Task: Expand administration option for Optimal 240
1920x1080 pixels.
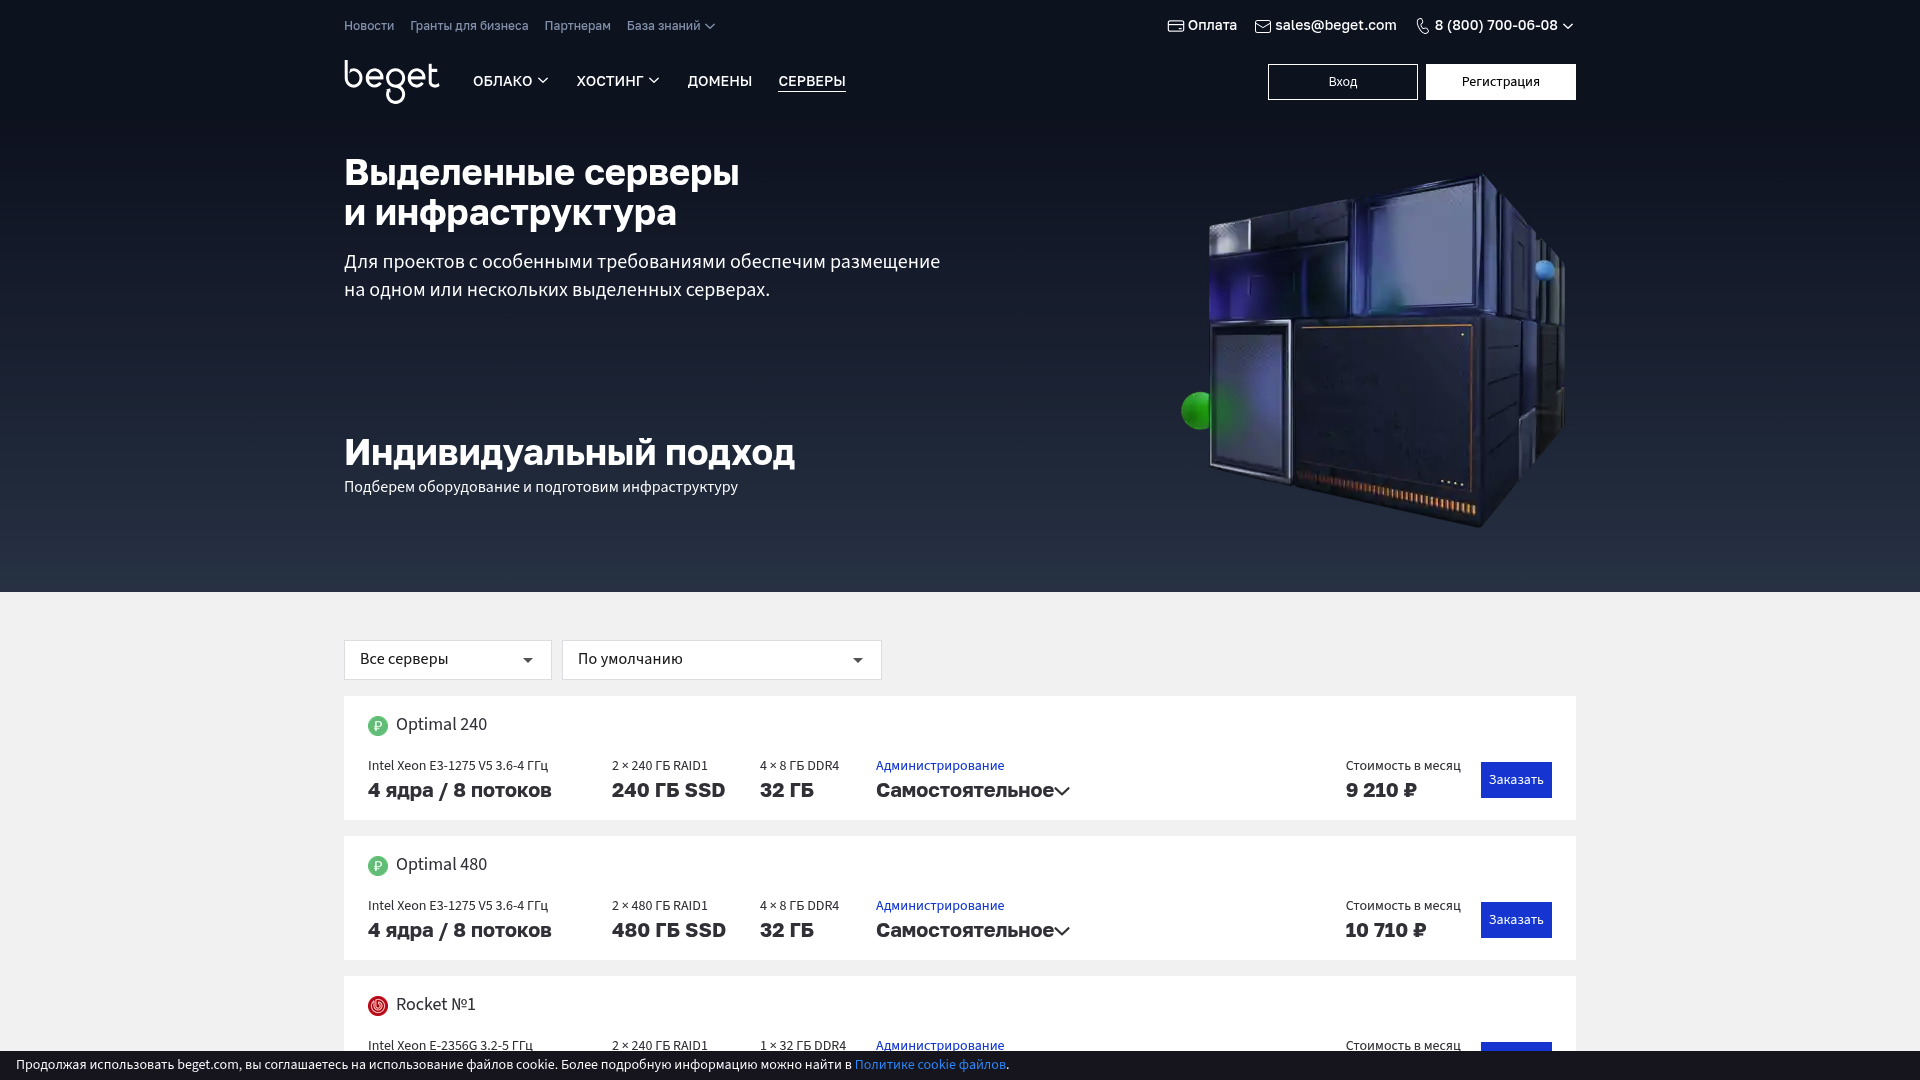Action: 972,791
